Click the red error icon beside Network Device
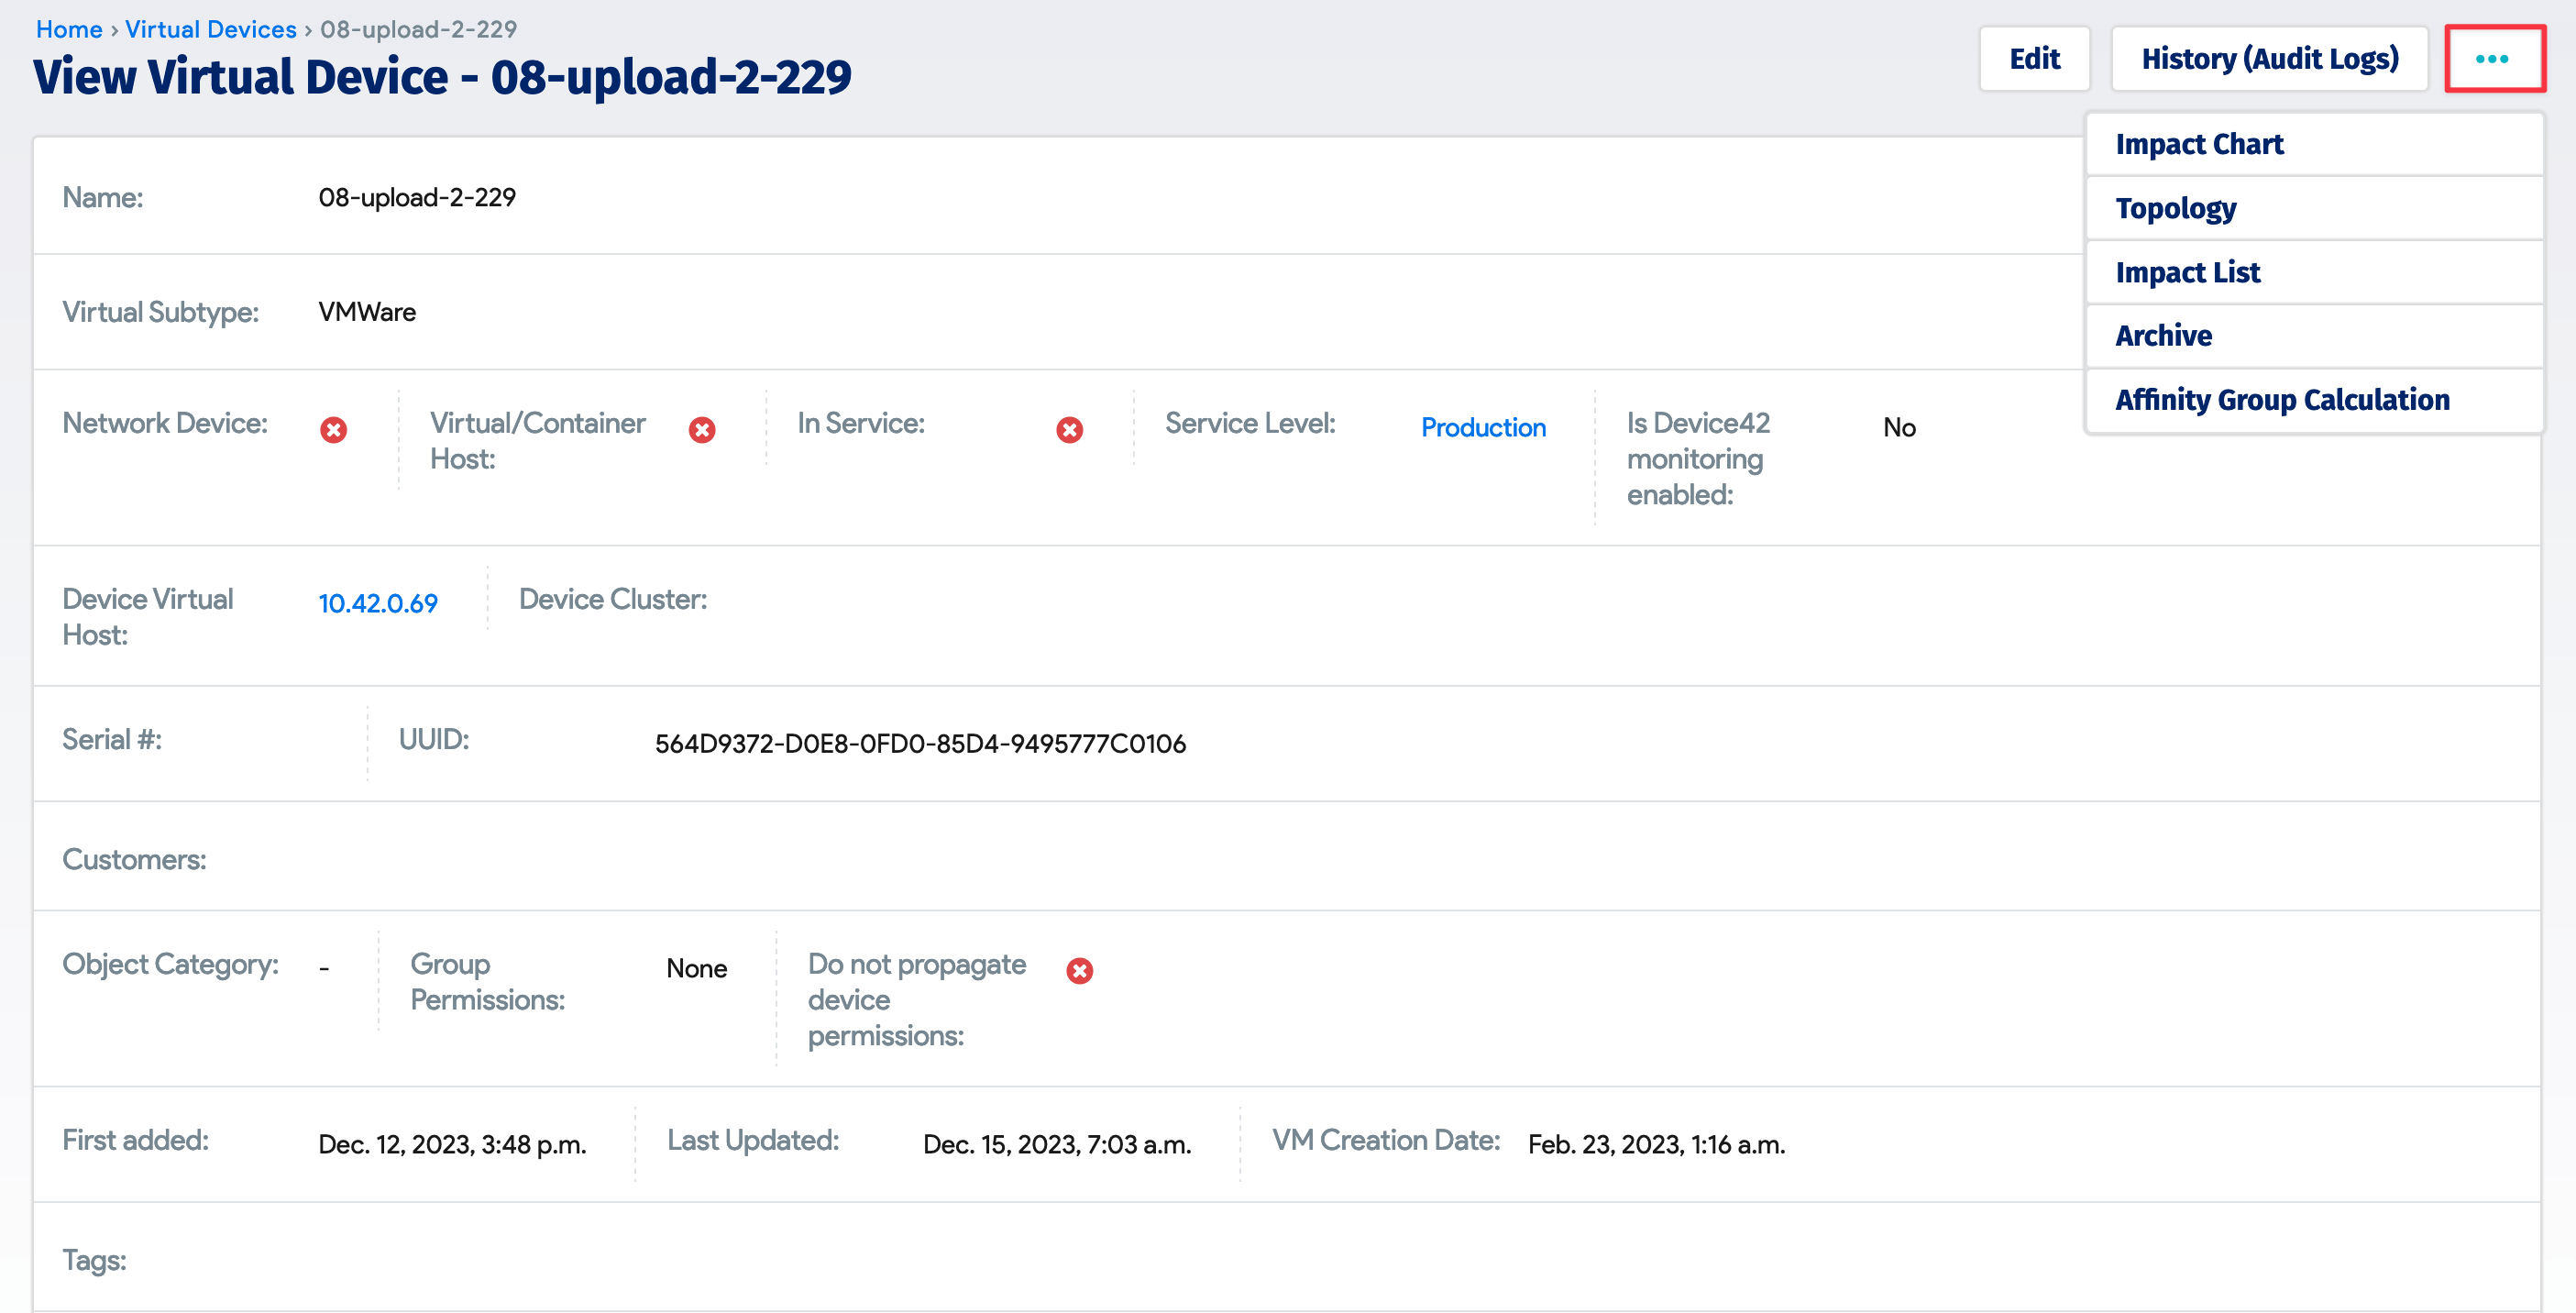 pyautogui.click(x=333, y=428)
